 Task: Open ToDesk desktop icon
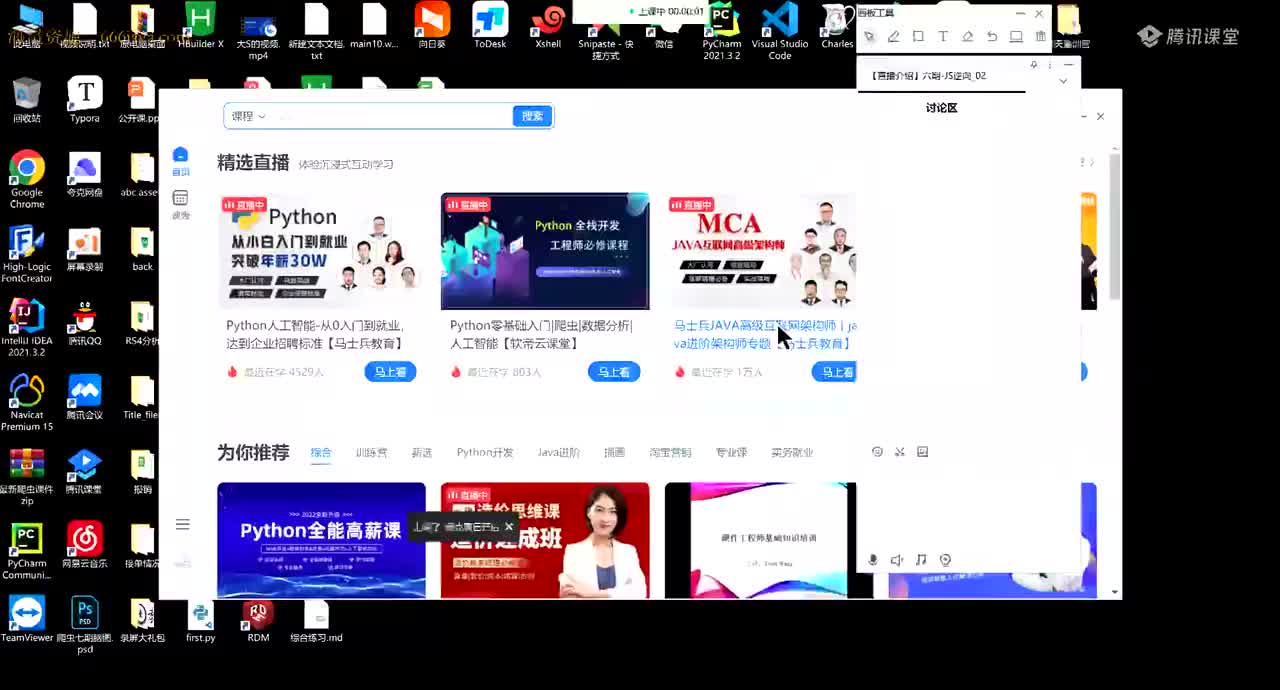490,26
